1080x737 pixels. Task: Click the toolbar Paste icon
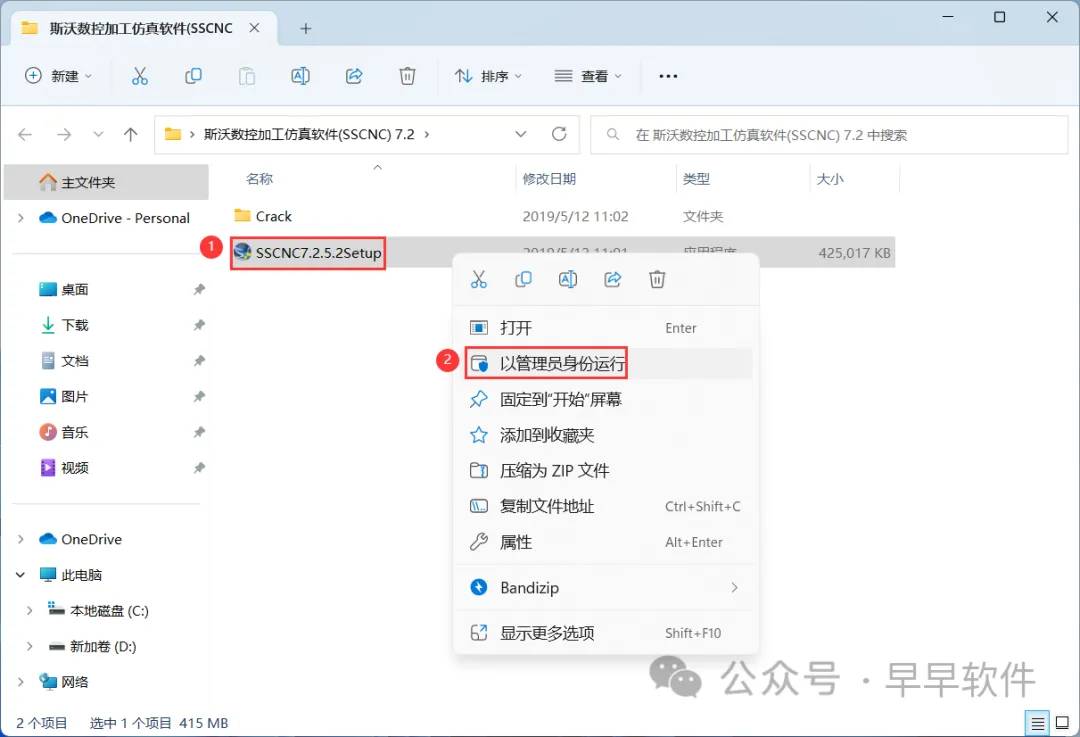pos(247,76)
